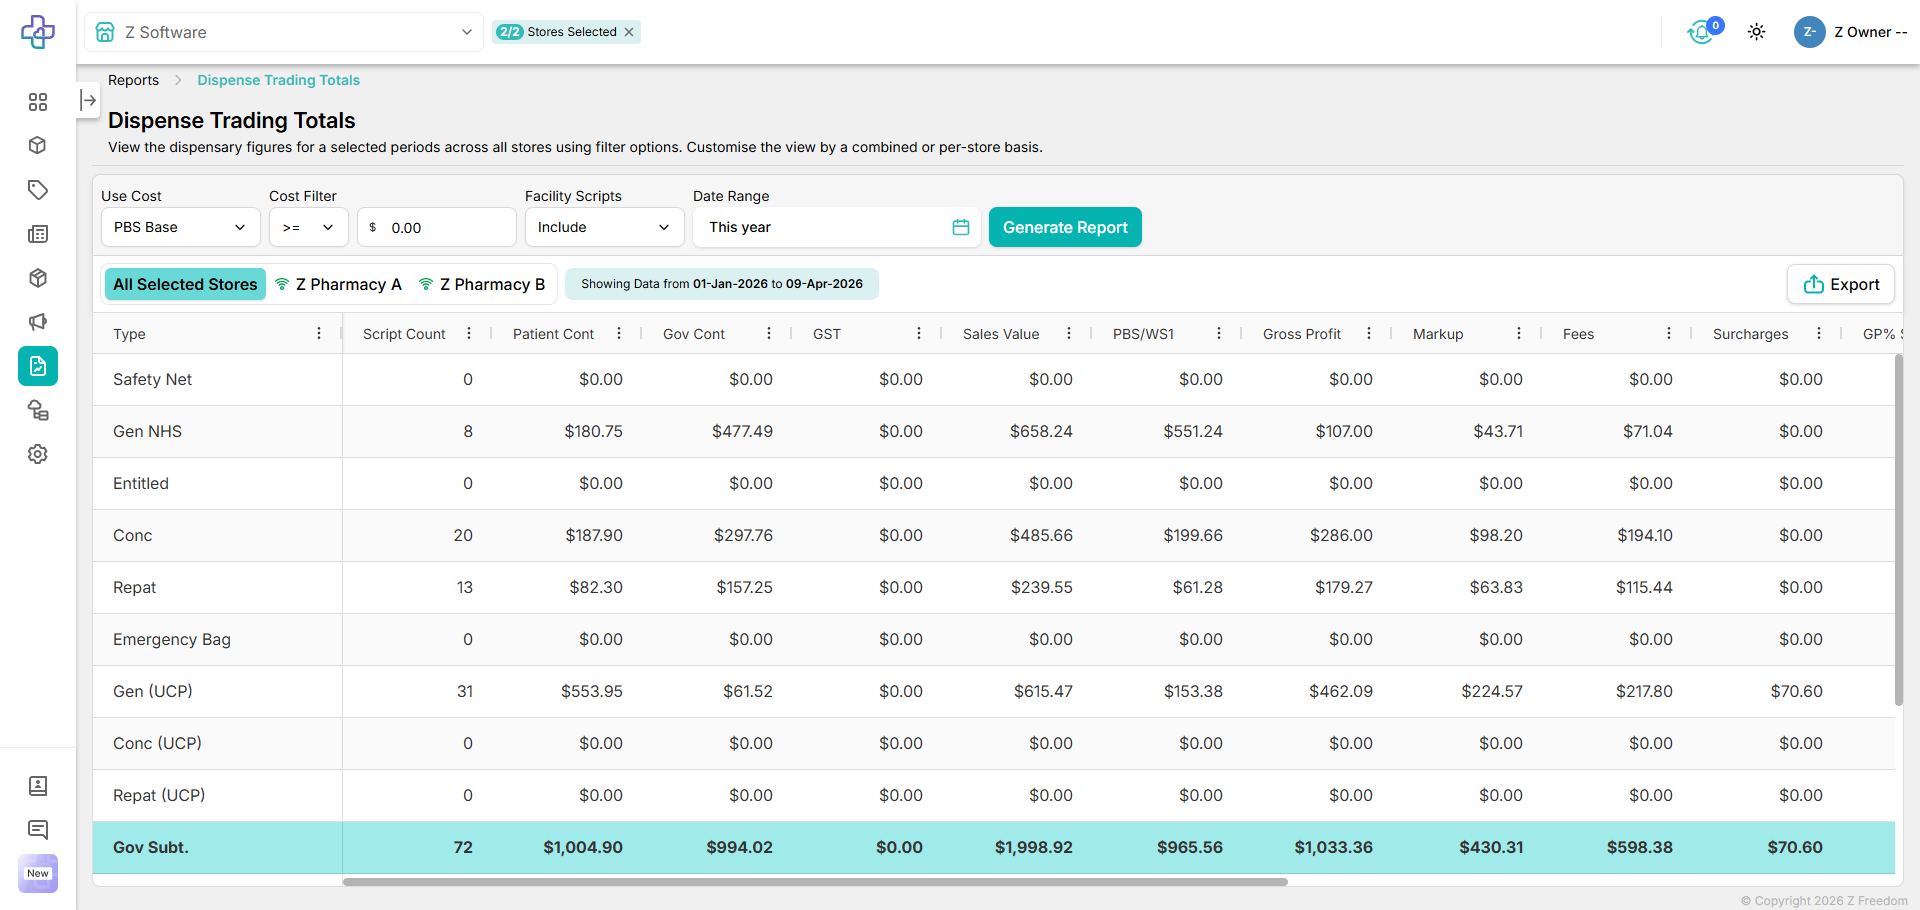Switch to Z Pharmacy A tab
This screenshot has width=1920, height=910.
(x=338, y=285)
